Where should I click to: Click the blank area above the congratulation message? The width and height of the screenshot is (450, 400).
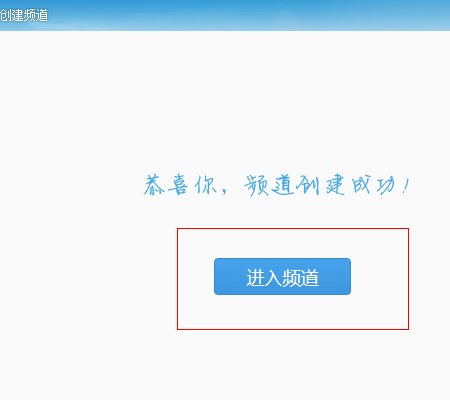click(225, 100)
